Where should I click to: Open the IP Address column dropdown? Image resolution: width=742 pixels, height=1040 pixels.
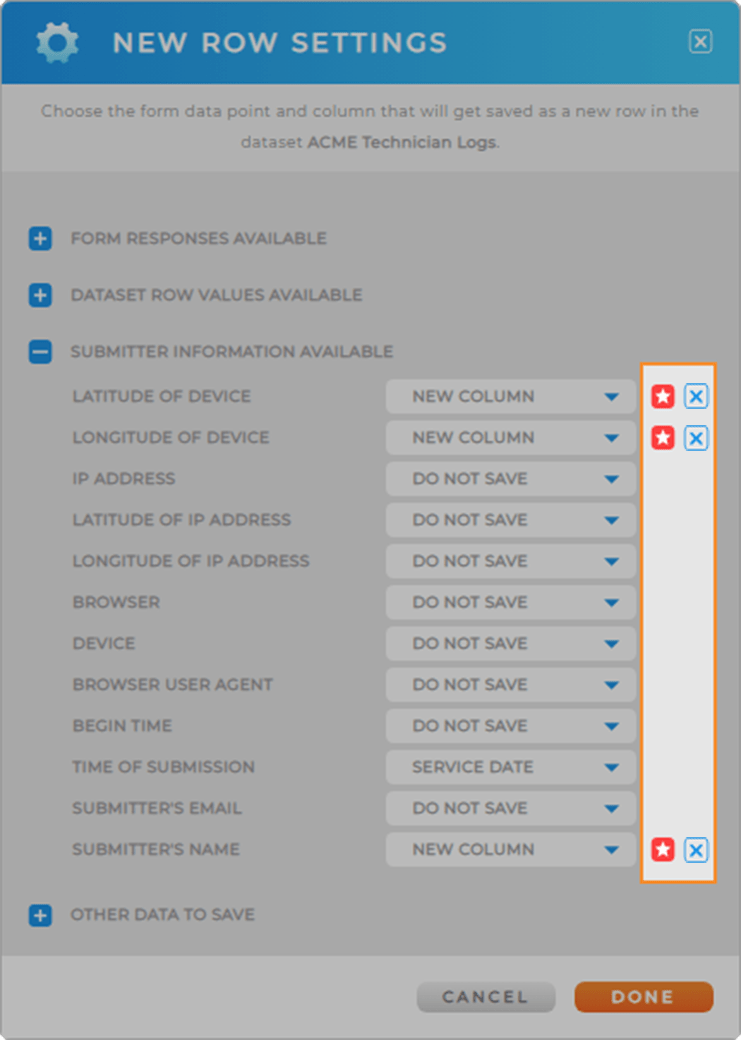coord(510,479)
